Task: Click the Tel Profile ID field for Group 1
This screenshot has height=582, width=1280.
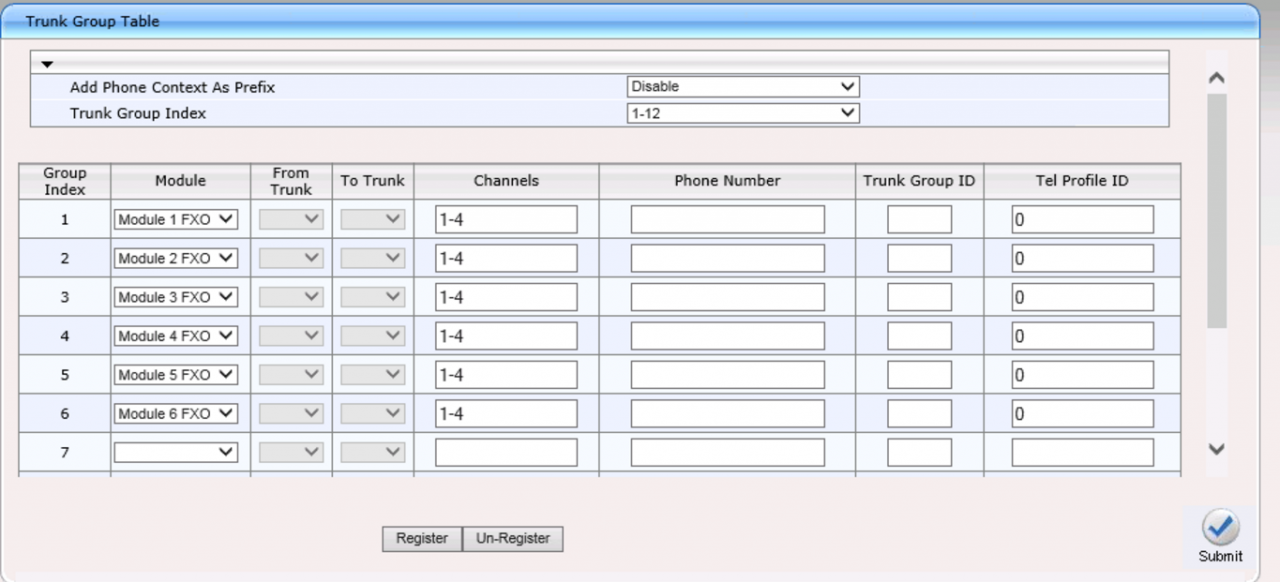Action: point(1083,218)
